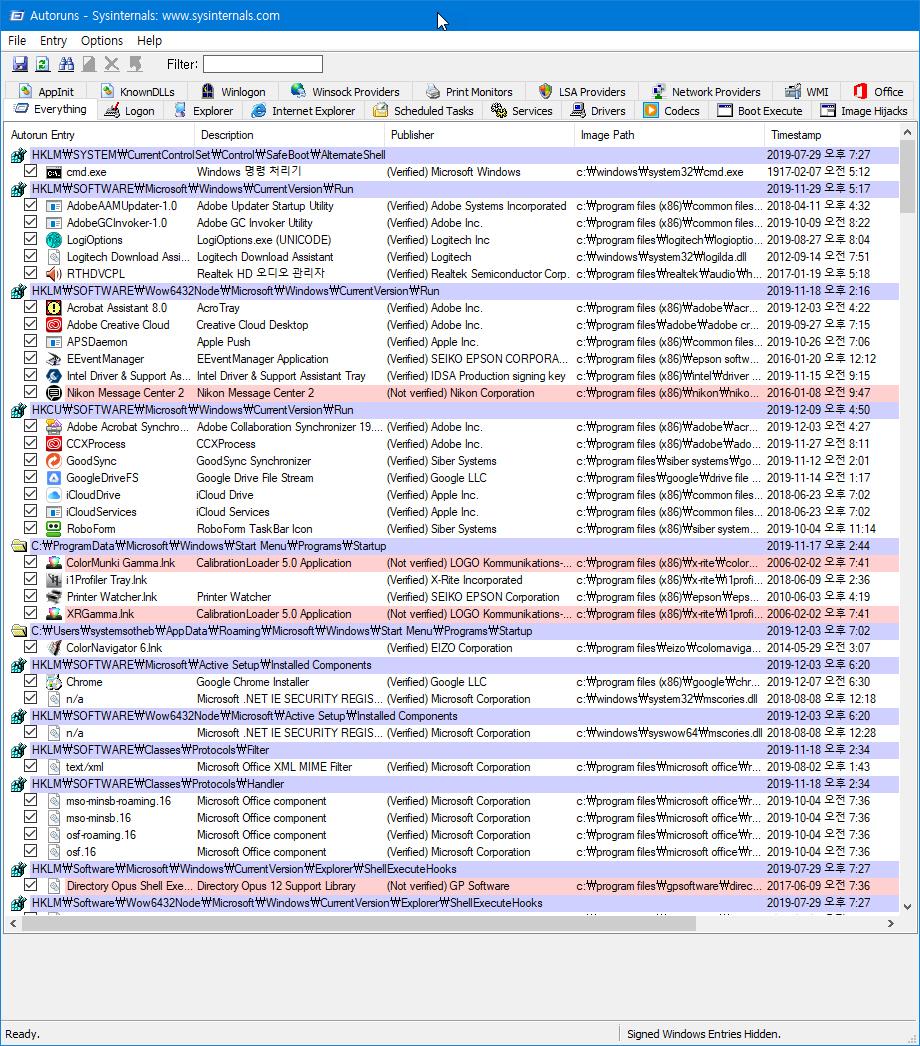Click inside the Filter text box
920x1046 pixels.
(263, 64)
